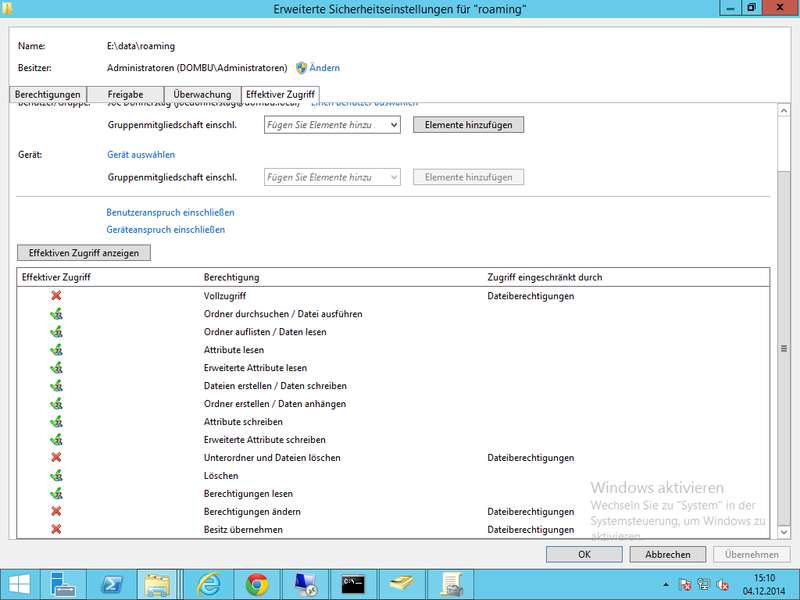800x600 pixels.
Task: Click the green check icon for Dateien erstellen / Daten schreiben
Action: [56, 386]
